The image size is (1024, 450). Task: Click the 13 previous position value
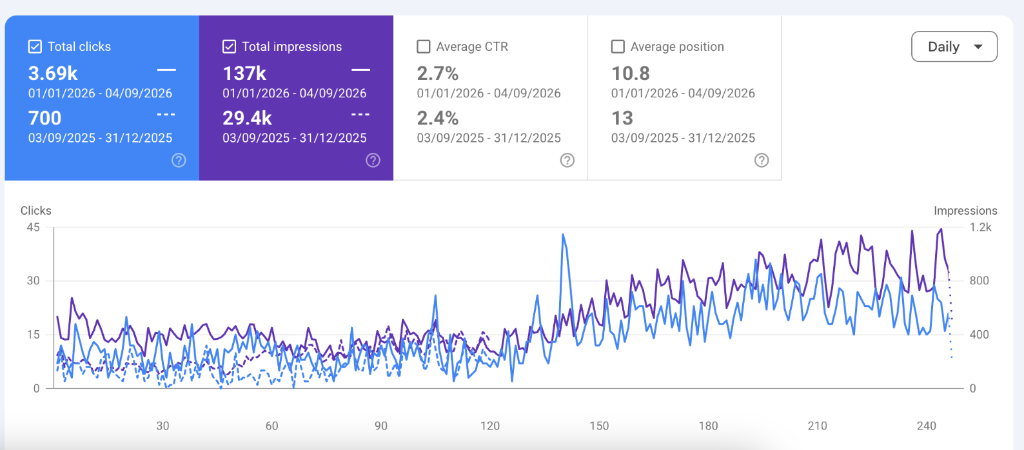tap(622, 118)
